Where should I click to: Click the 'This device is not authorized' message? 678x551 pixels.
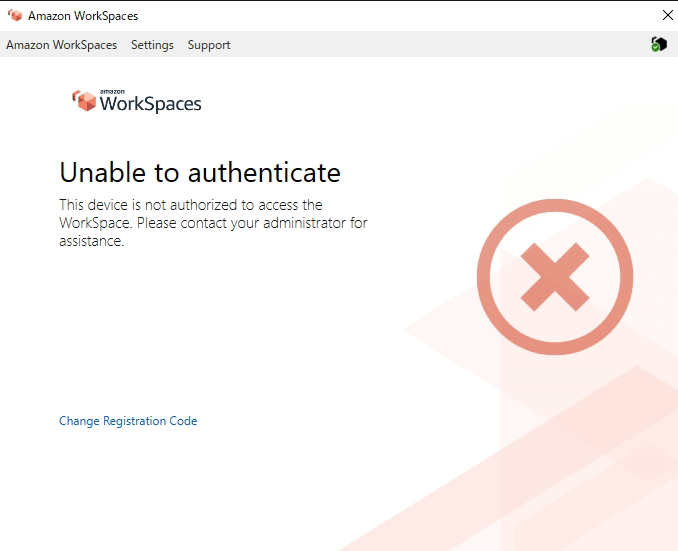pyautogui.click(x=213, y=223)
